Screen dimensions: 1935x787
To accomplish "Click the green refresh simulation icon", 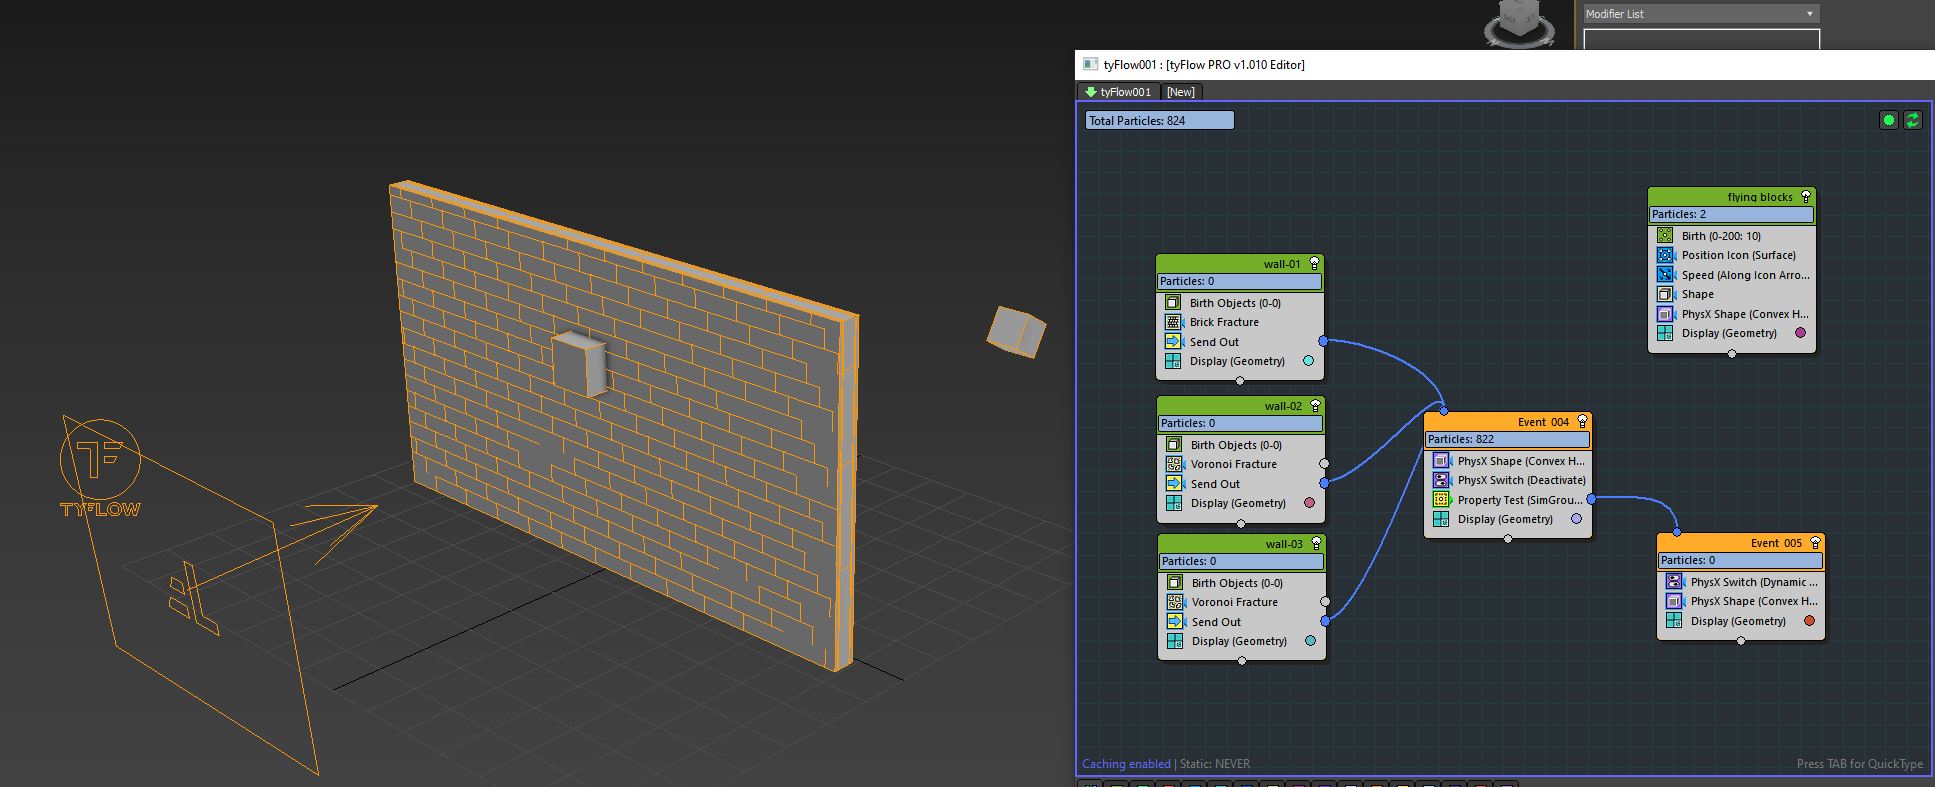I will pos(1912,120).
